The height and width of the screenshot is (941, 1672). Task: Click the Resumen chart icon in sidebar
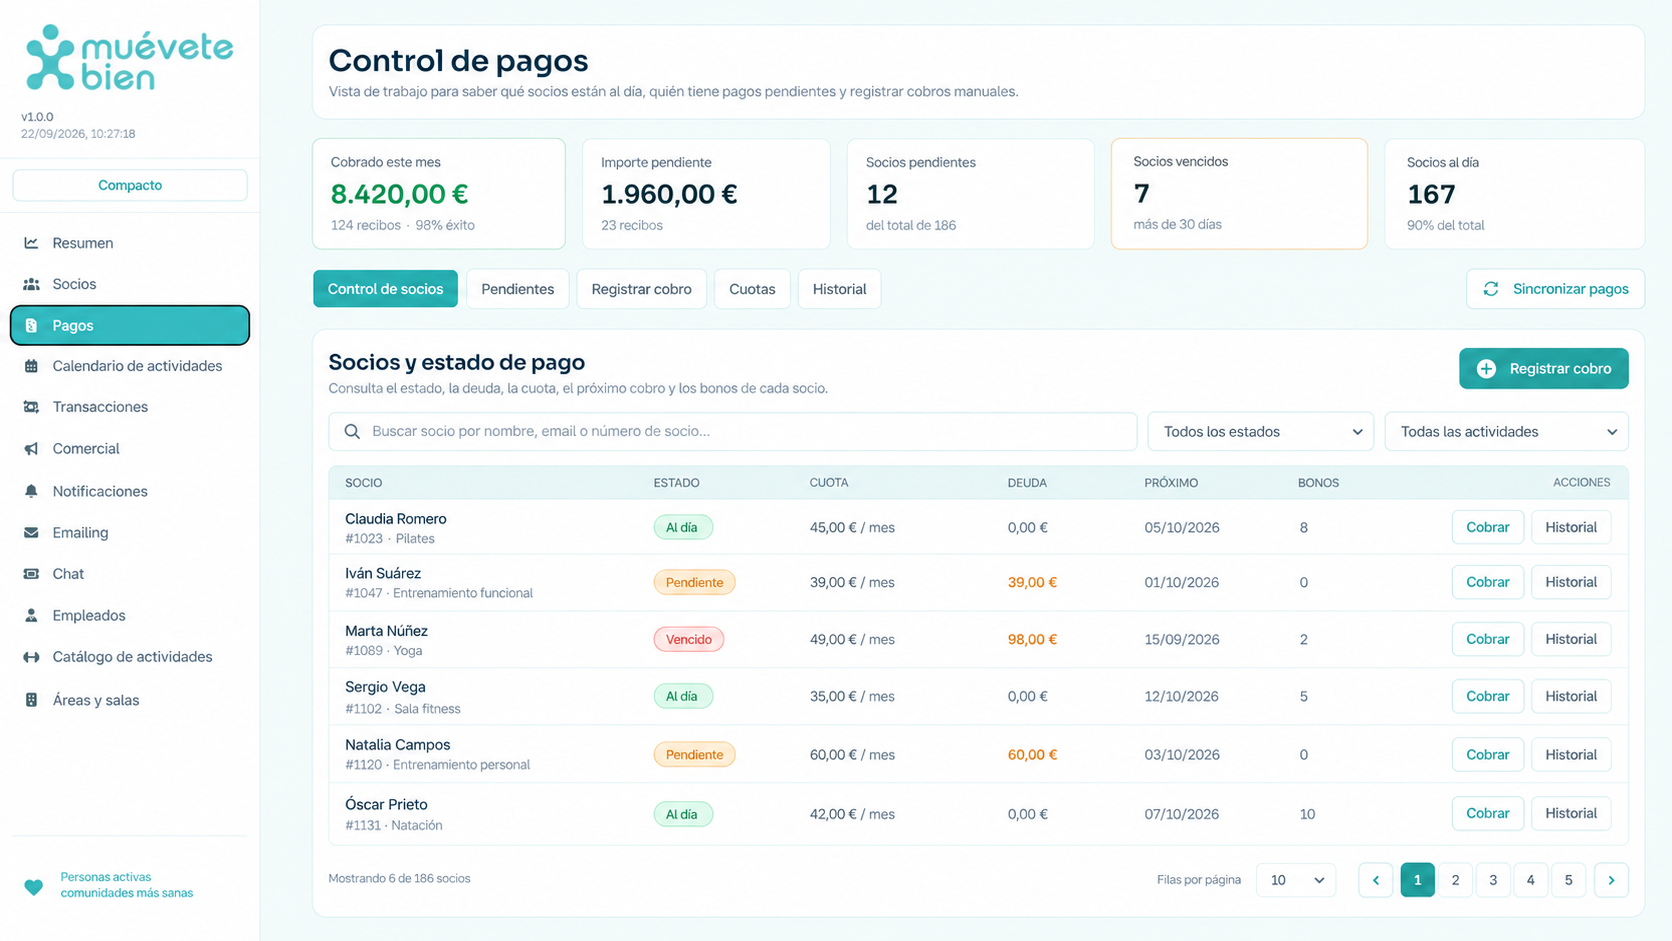click(31, 243)
